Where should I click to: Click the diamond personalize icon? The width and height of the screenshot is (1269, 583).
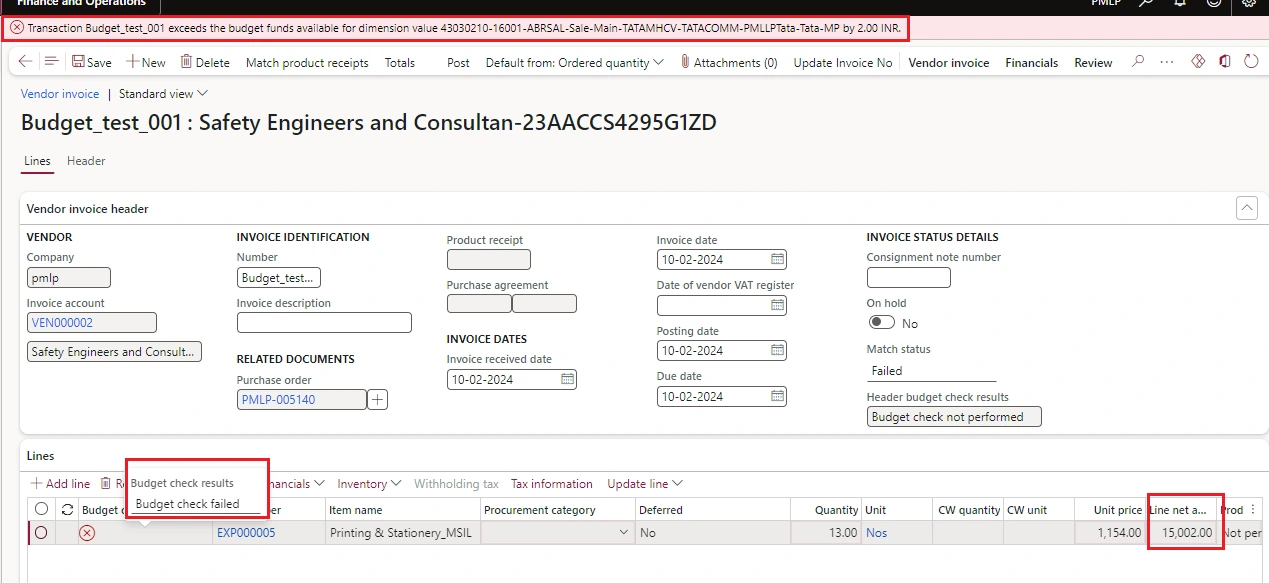[x=1197, y=62]
